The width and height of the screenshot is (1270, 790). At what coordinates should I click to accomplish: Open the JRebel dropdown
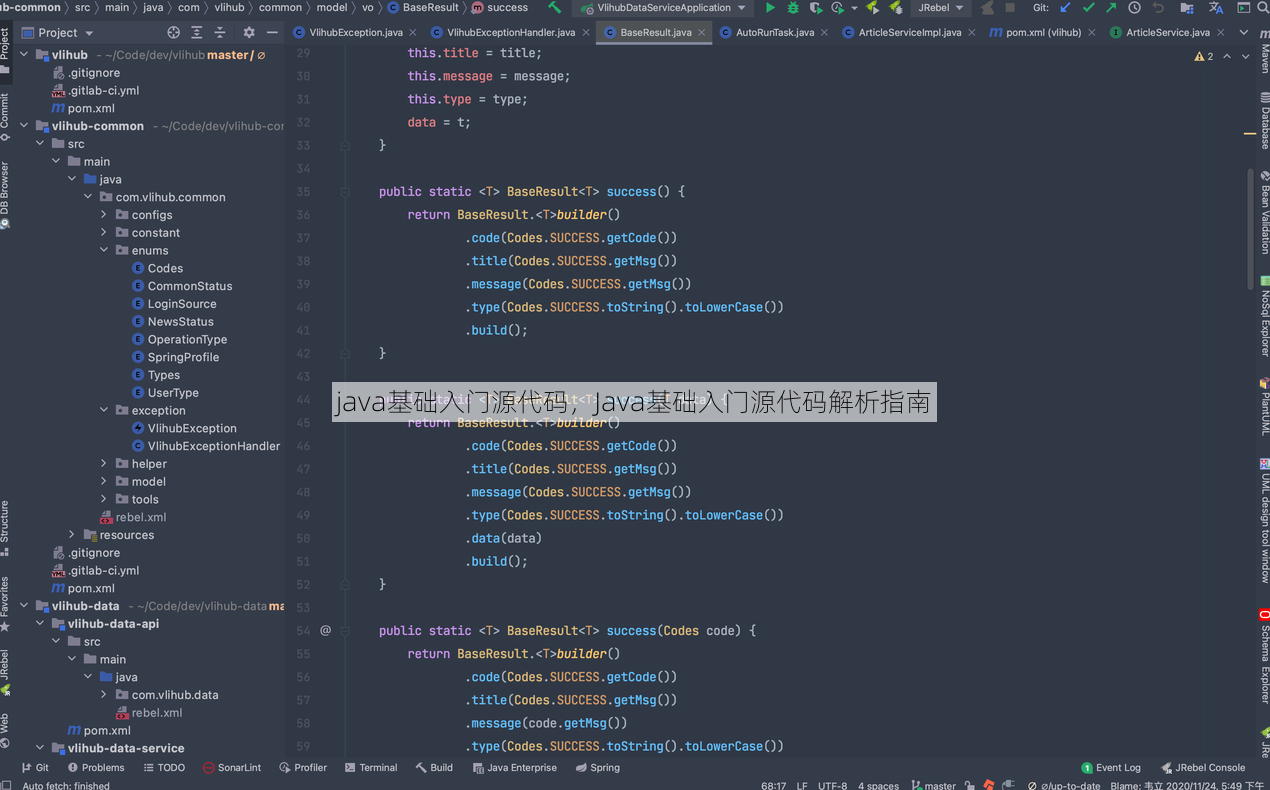pos(940,8)
